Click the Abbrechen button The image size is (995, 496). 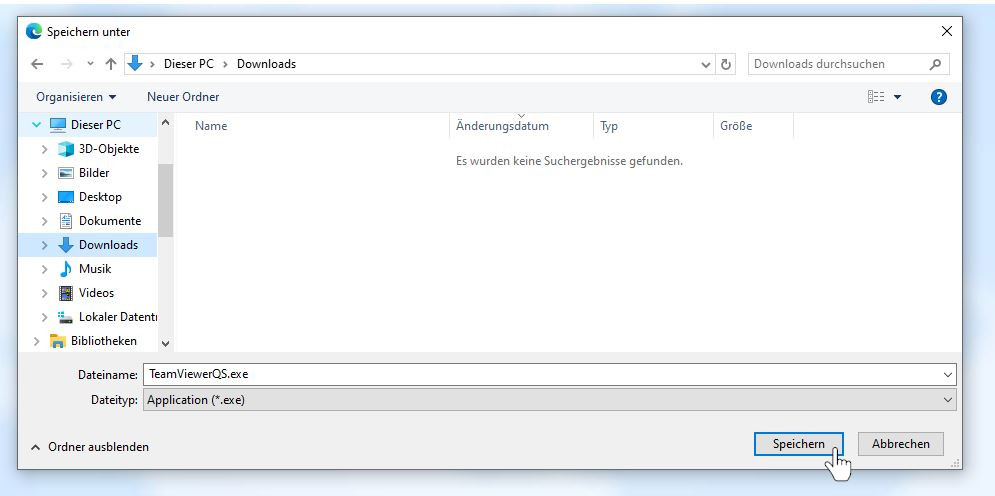tap(900, 444)
